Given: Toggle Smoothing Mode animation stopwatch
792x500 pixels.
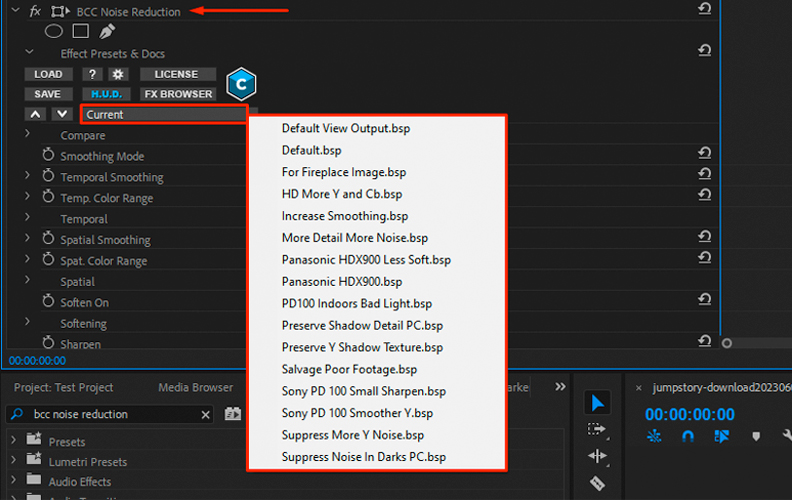Looking at the screenshot, I should [x=48, y=155].
